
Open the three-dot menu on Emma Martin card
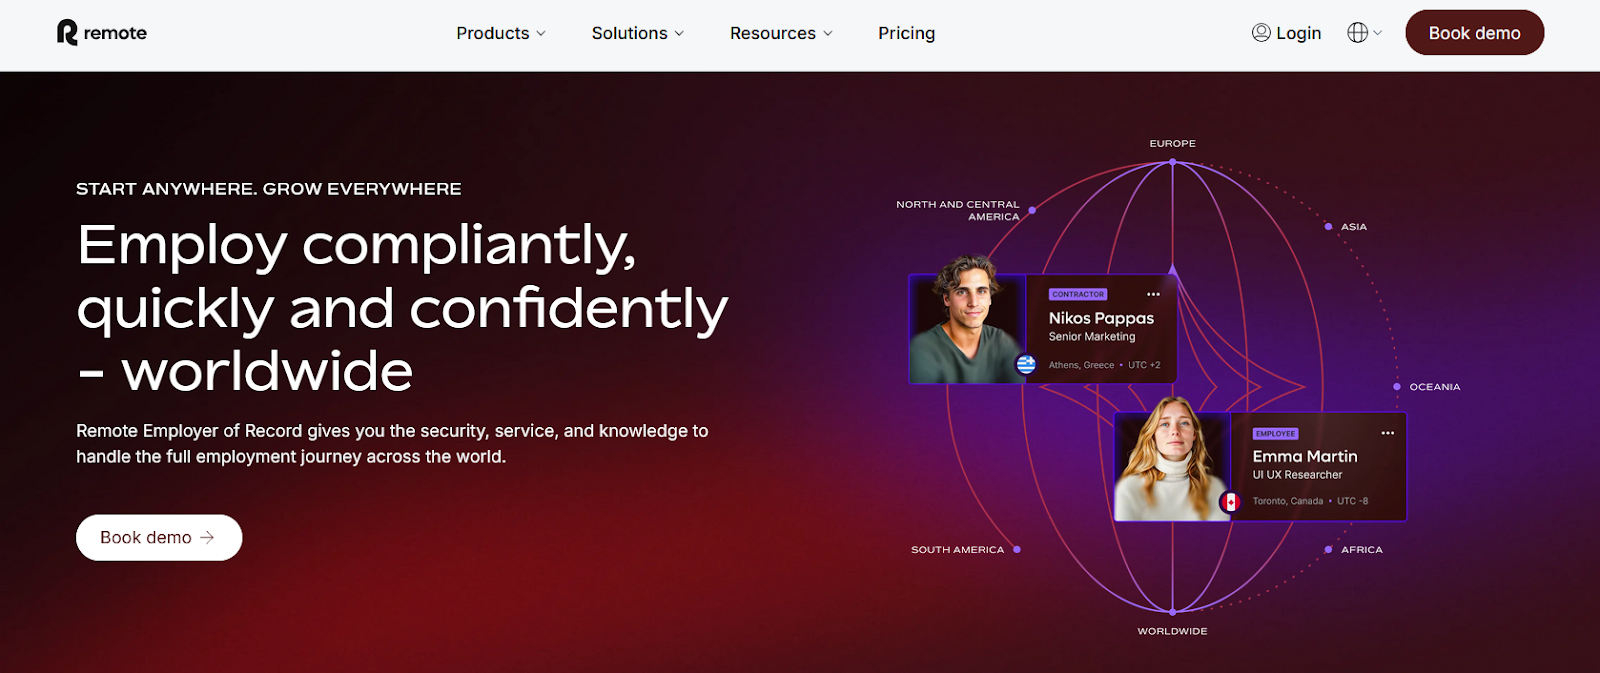pyautogui.click(x=1387, y=433)
